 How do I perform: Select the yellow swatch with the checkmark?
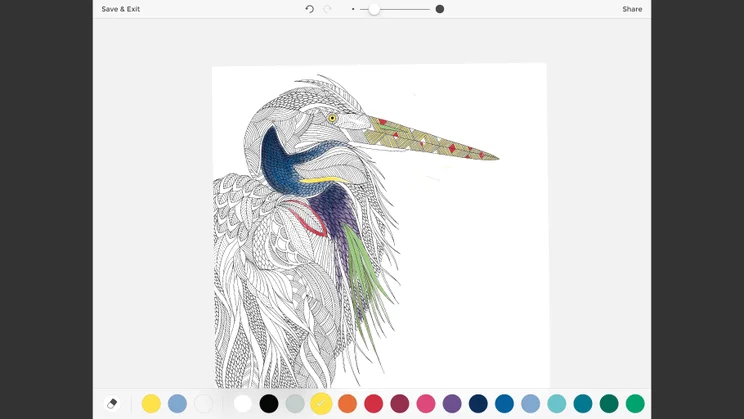321,403
